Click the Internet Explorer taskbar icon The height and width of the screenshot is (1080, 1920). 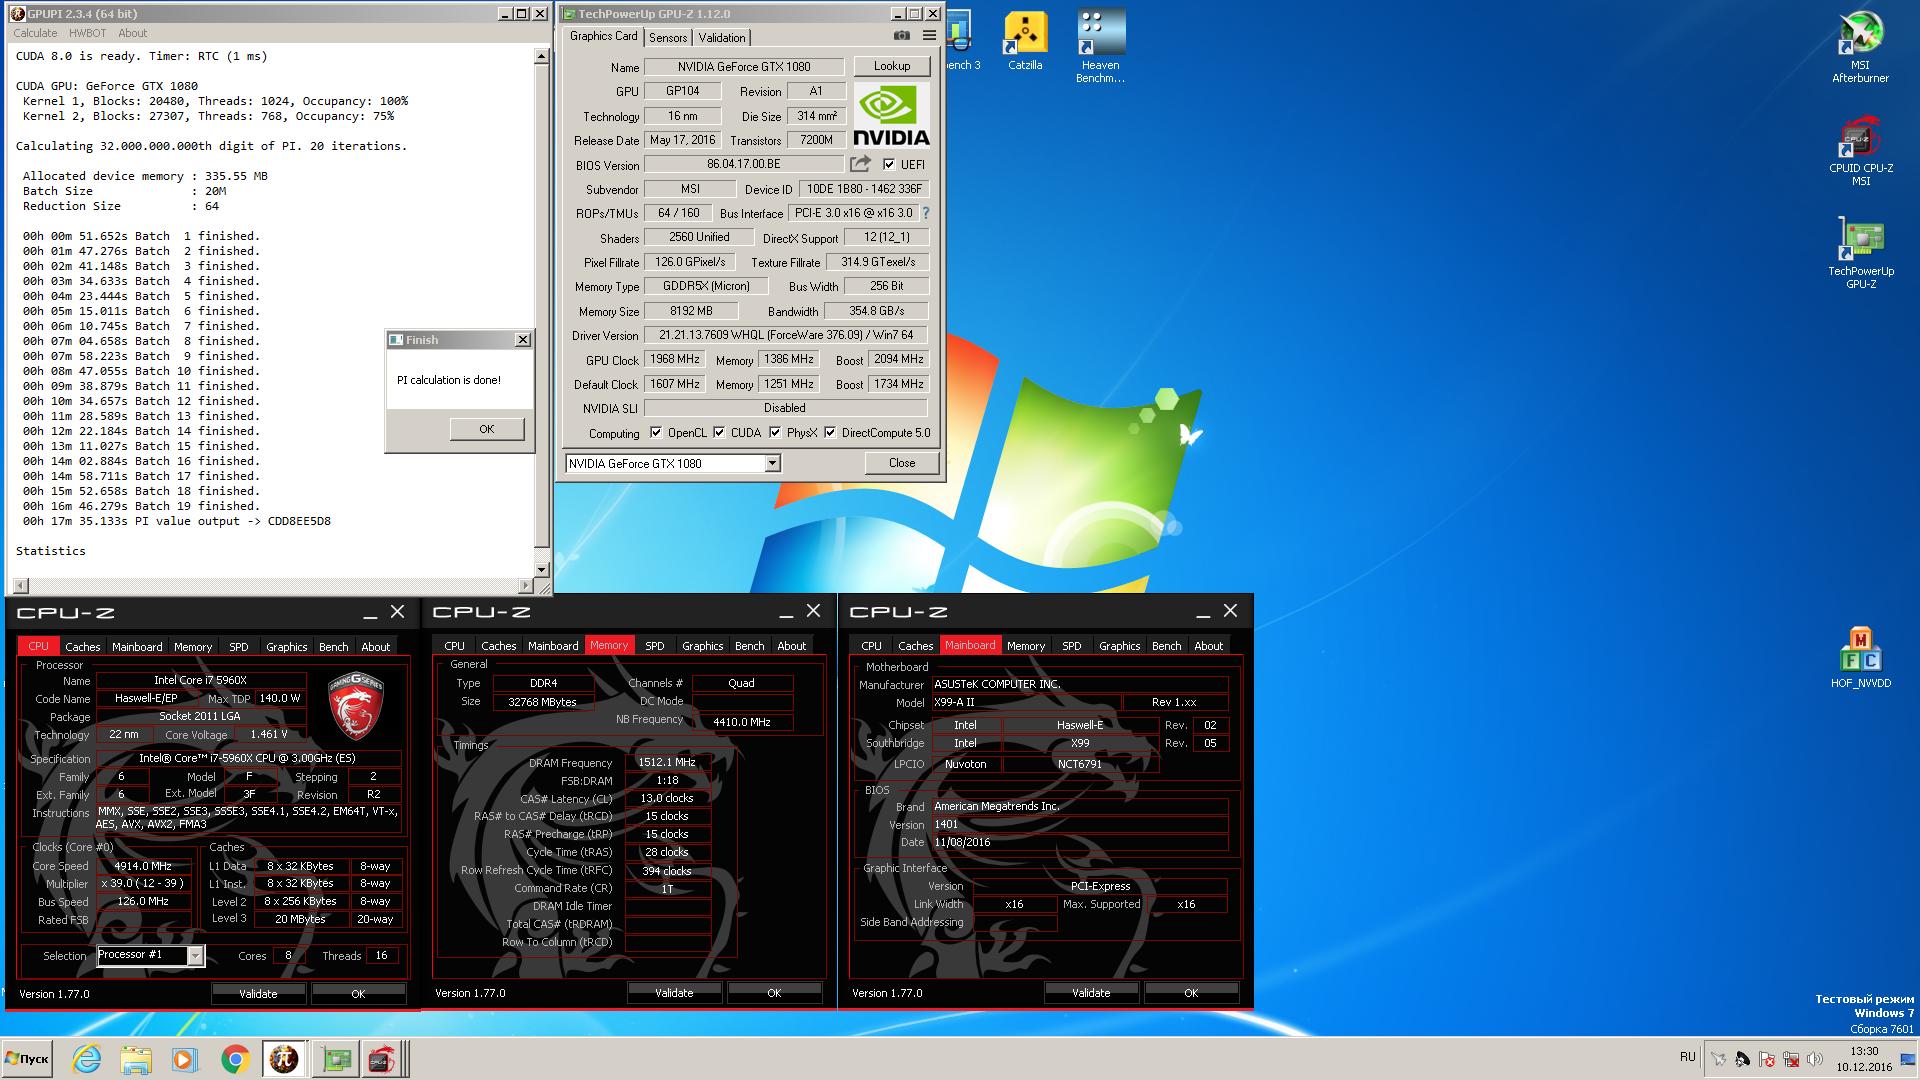coord(87,1059)
